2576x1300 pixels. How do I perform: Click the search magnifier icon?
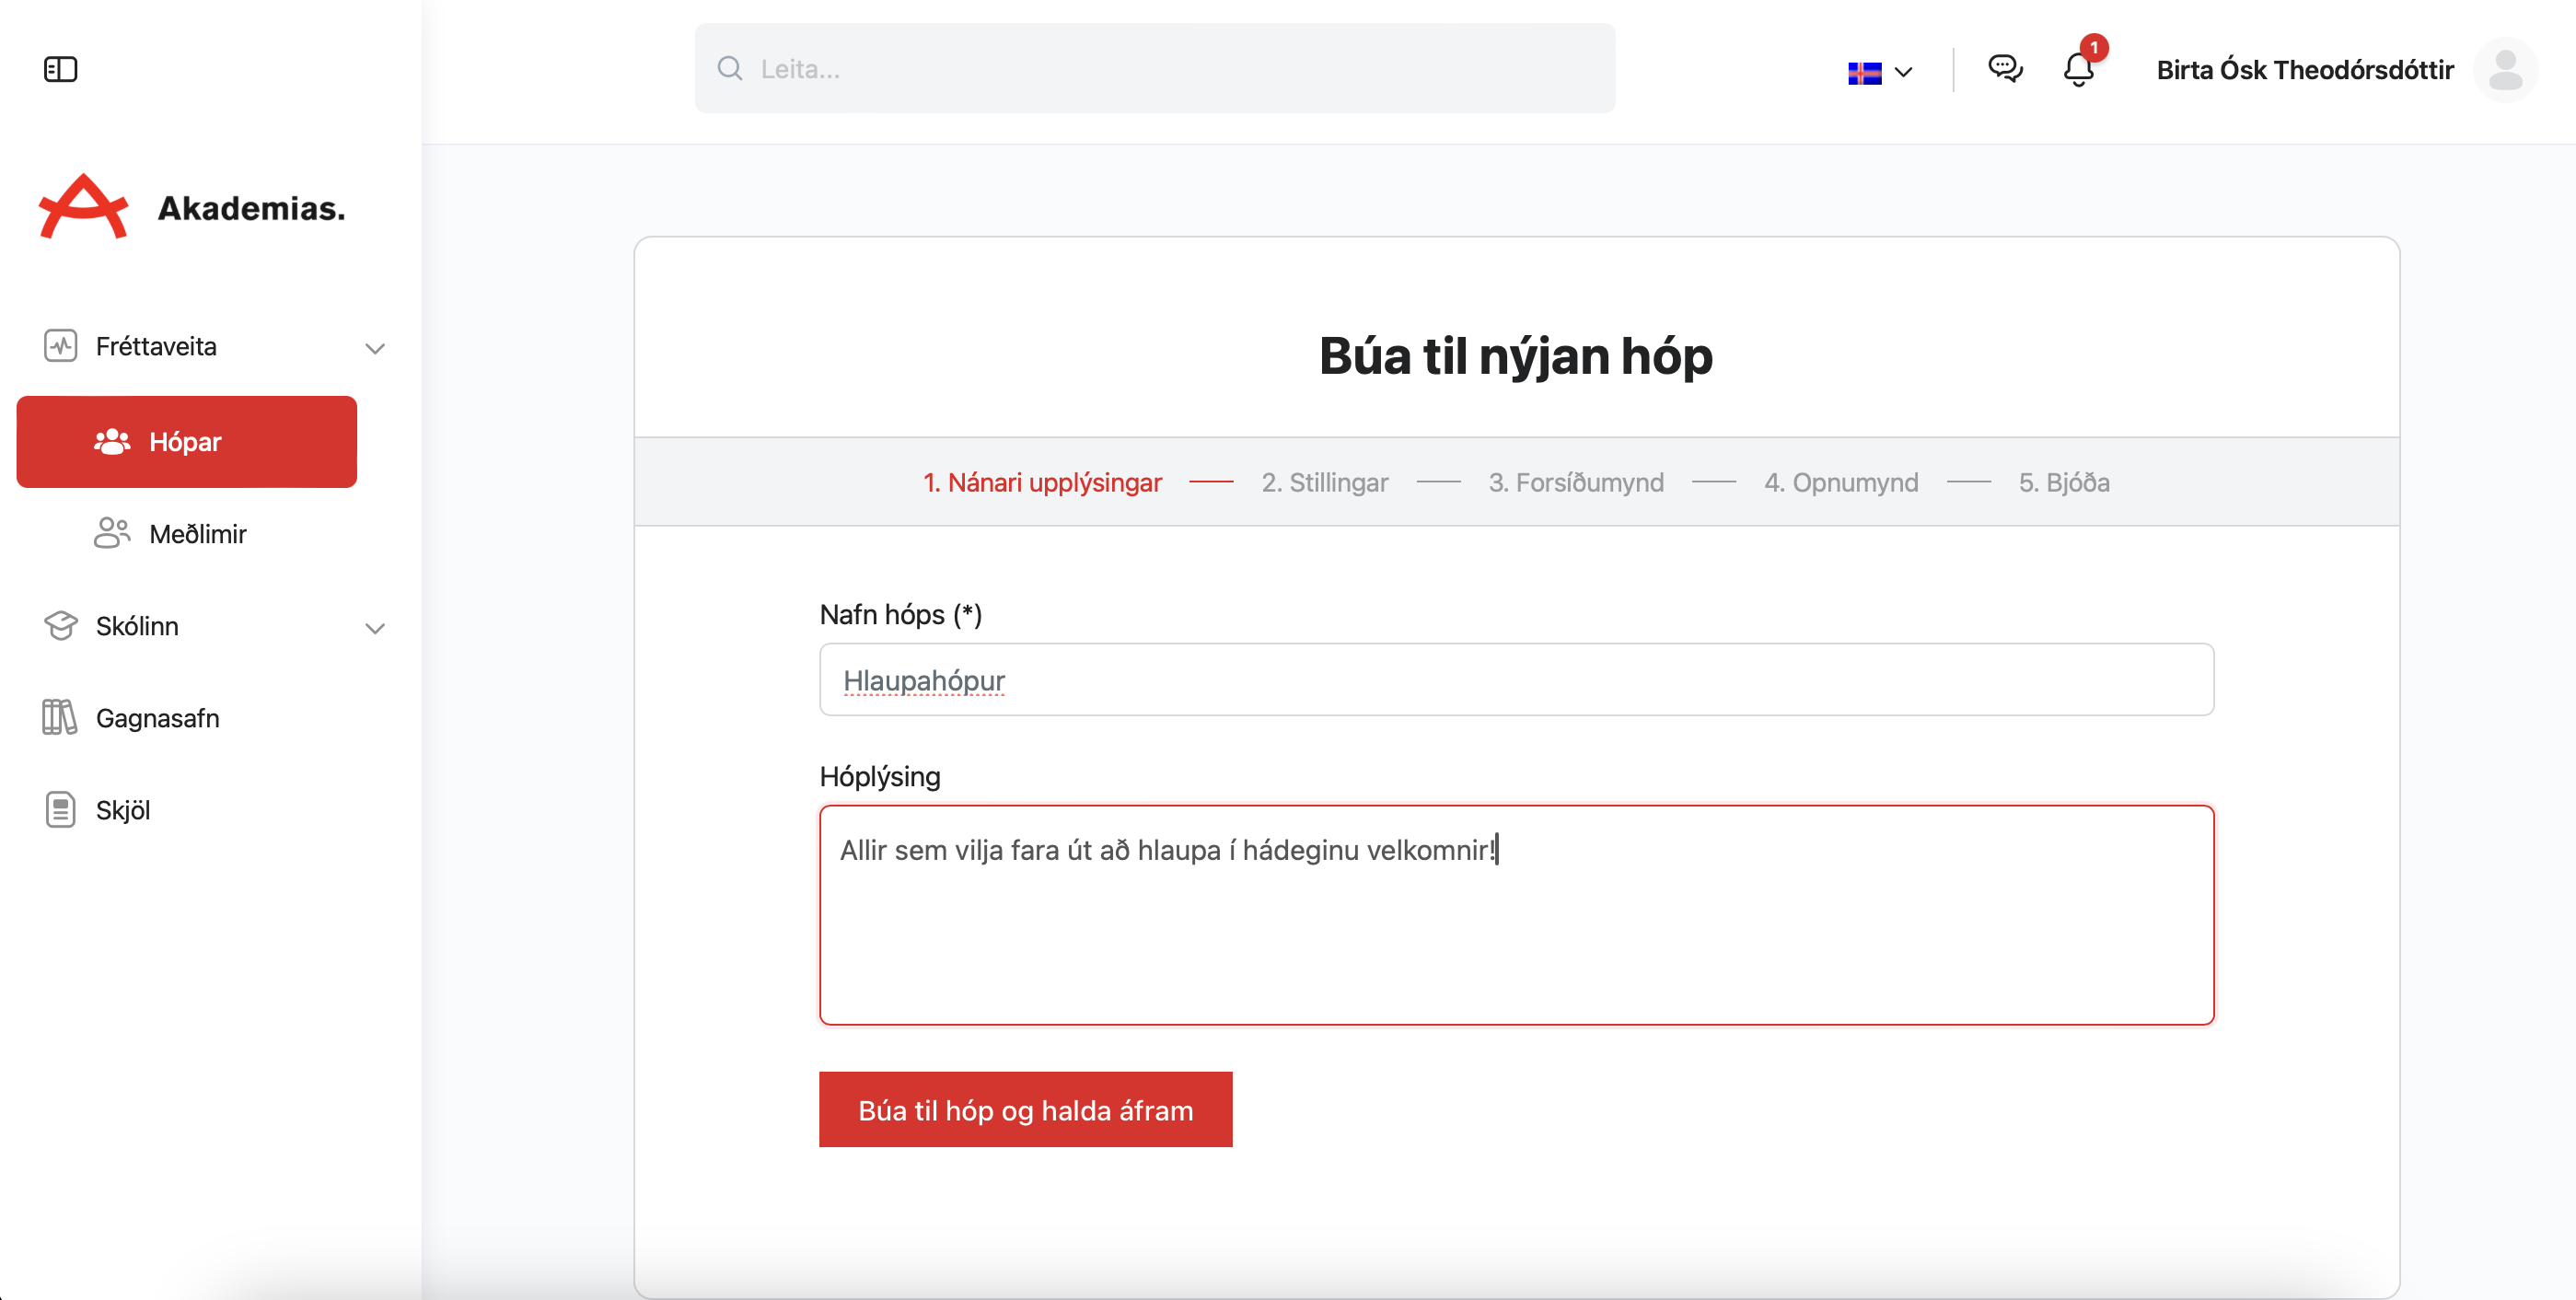(730, 69)
